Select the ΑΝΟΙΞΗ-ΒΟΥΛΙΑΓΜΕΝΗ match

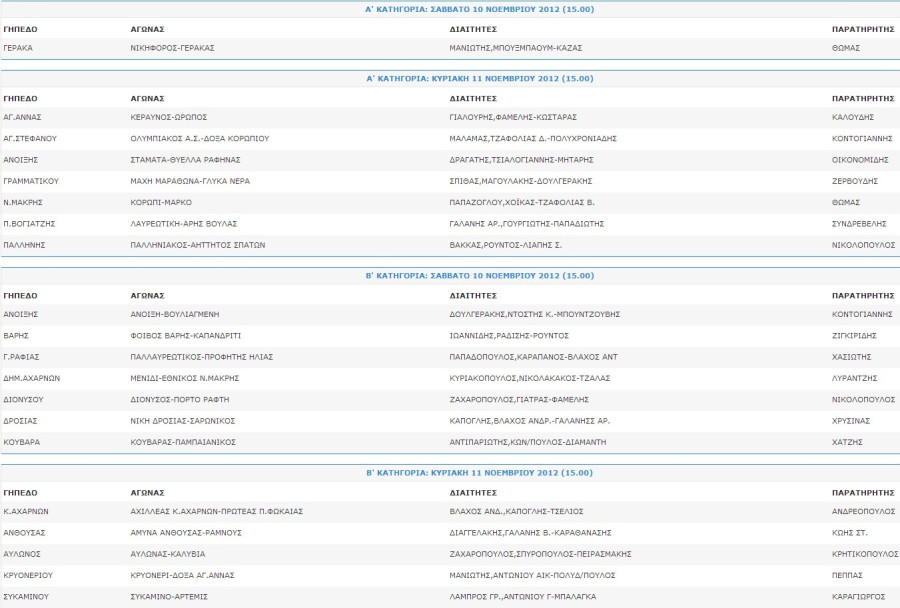coord(174,314)
